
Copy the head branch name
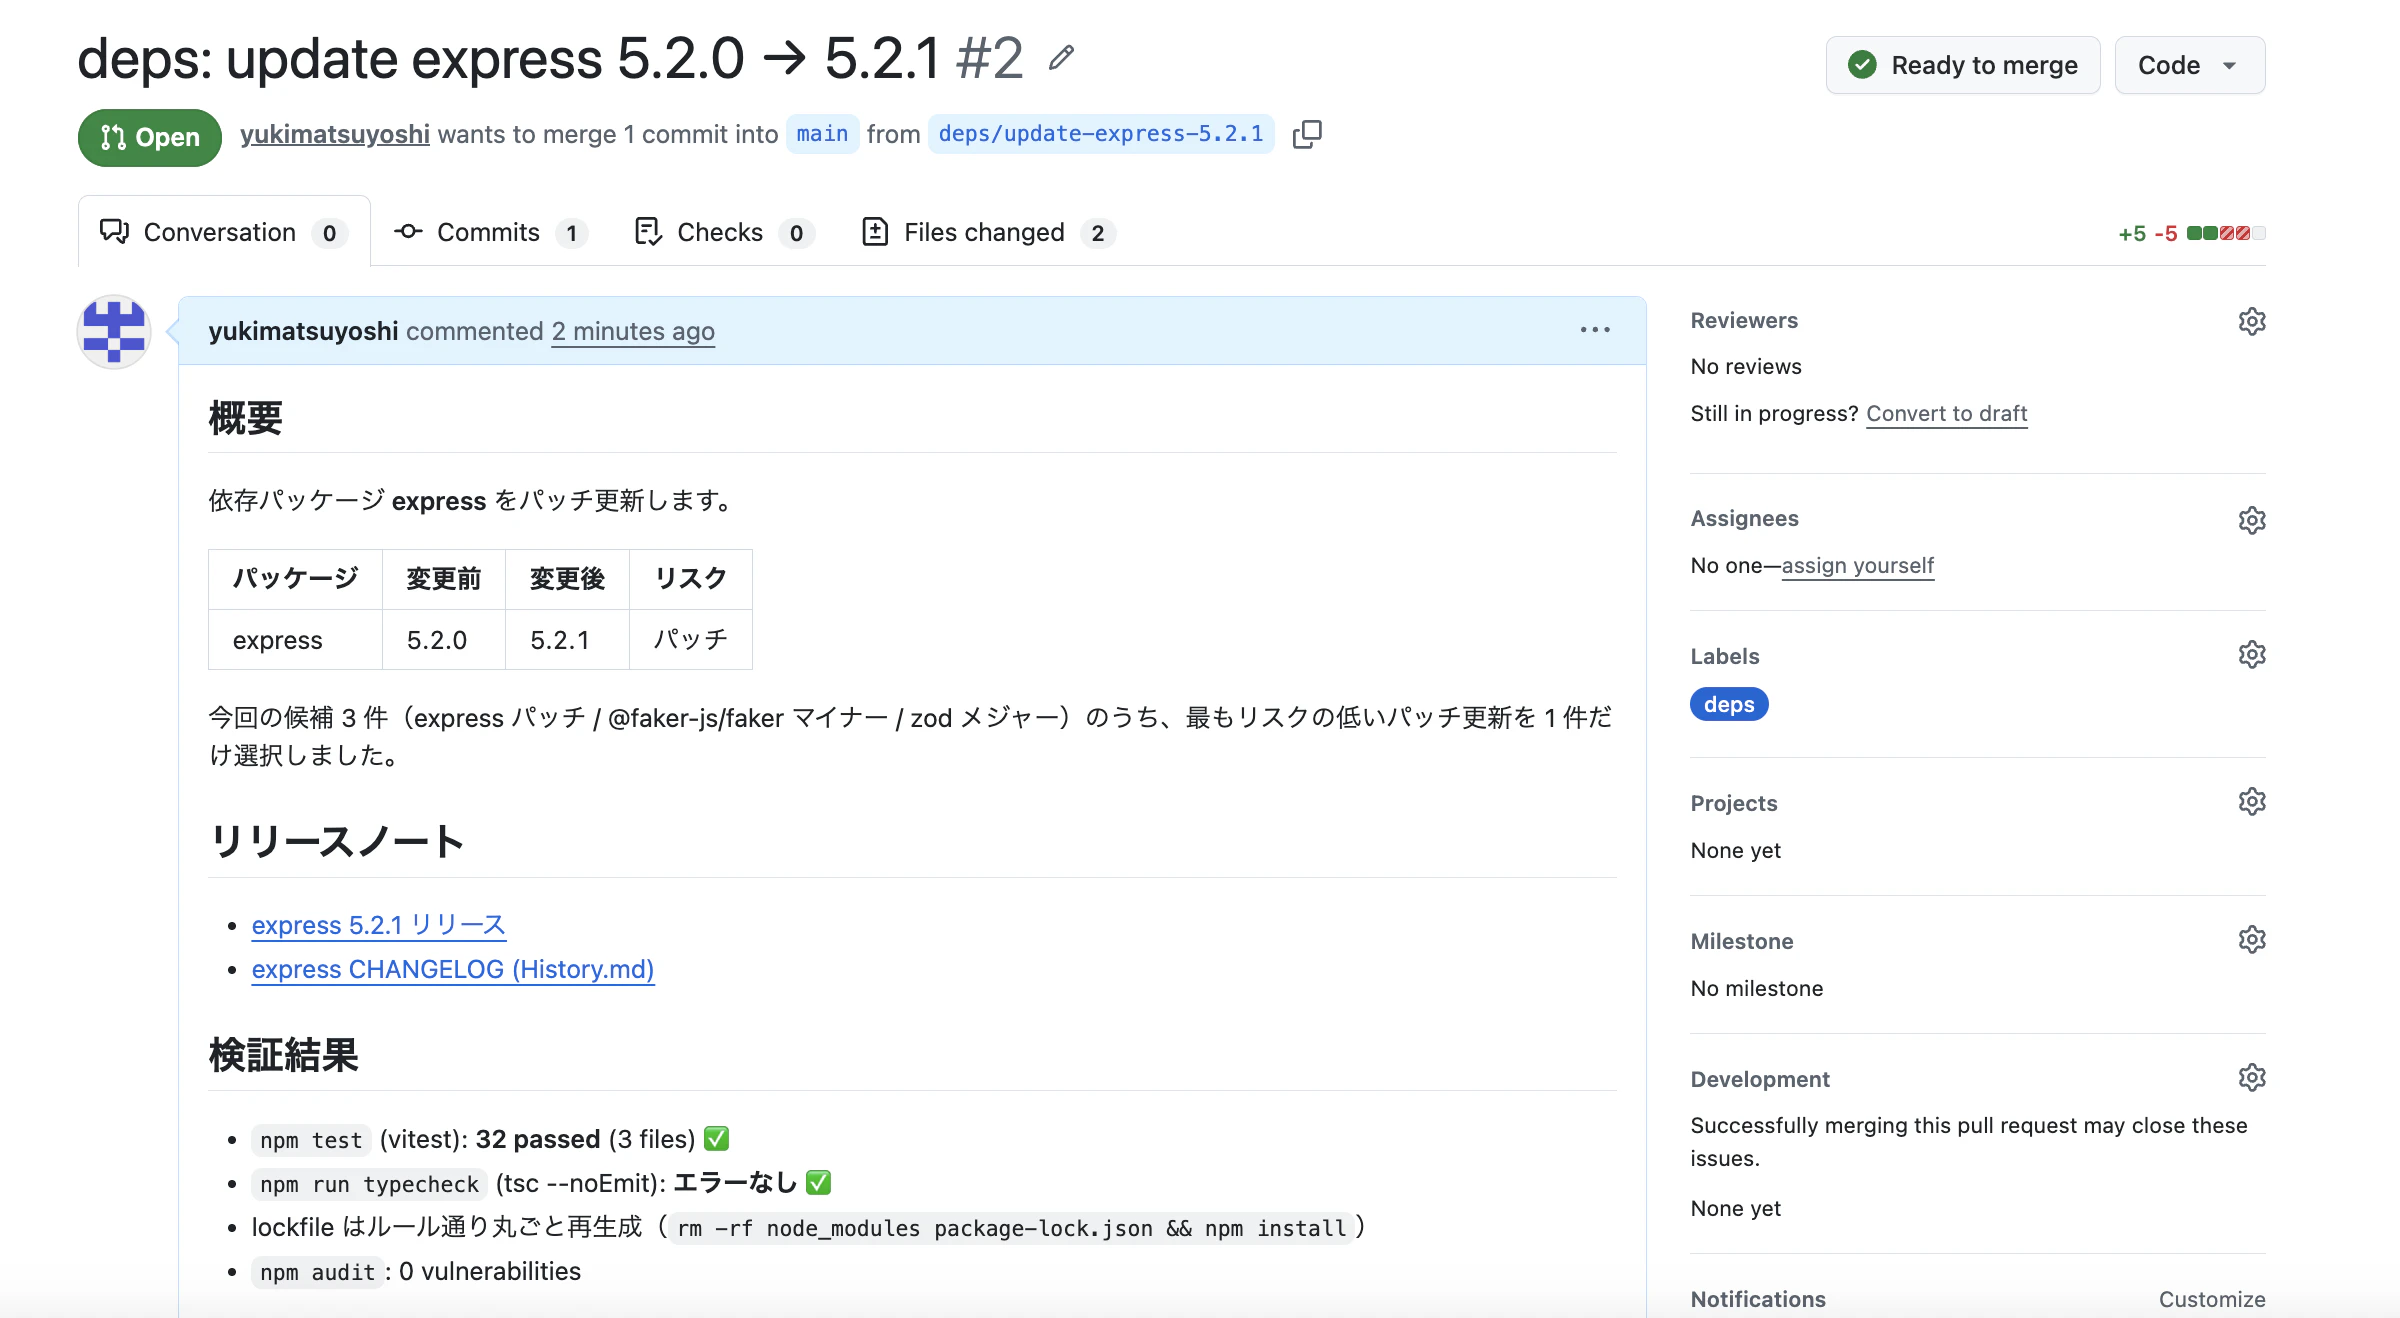click(1307, 134)
